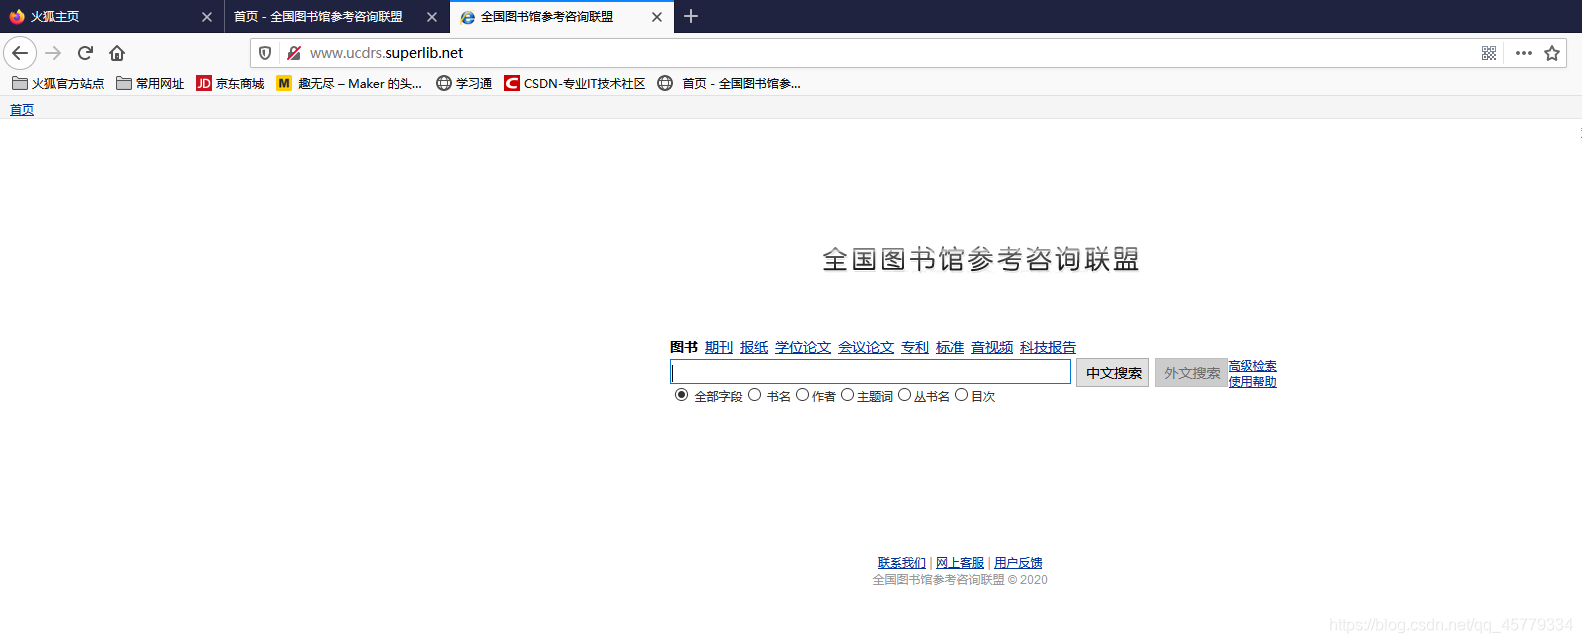Focus the book search text box
Image resolution: width=1582 pixels, height=643 pixels.
point(870,372)
